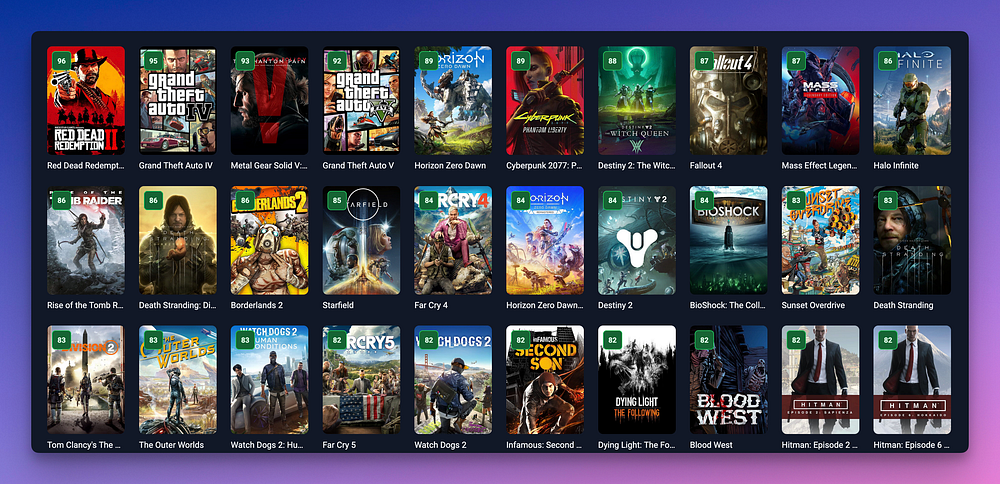The height and width of the screenshot is (484, 1000).
Task: Click the plain 'Destiny 2' title
Action: [615, 305]
